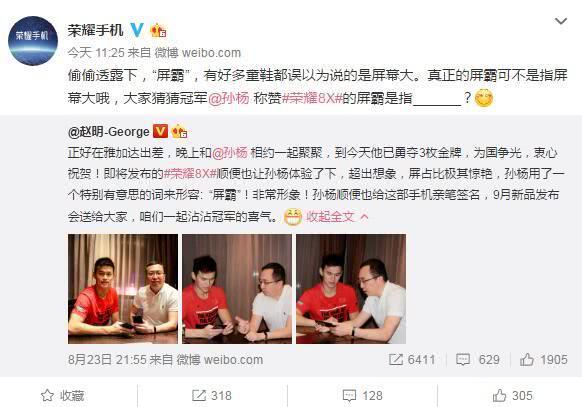The image size is (582, 407).
Task: Collapse the full text via 收起全文
Action: pyautogui.click(x=337, y=216)
